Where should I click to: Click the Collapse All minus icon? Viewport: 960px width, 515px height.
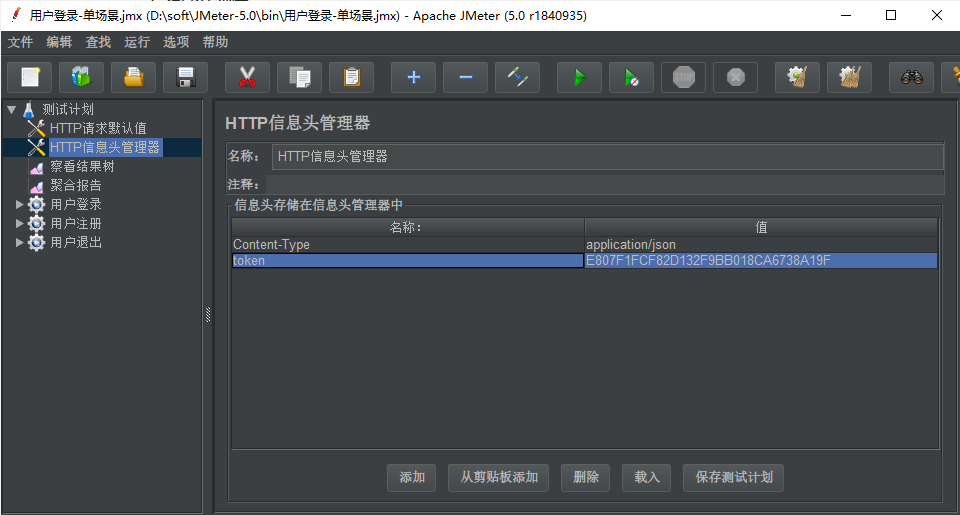point(465,77)
